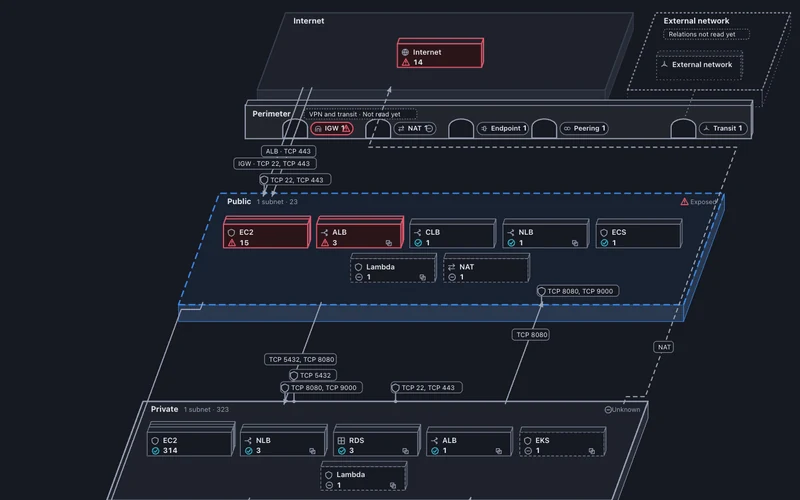This screenshot has width=800, height=500.
Task: Open the NAT node in Public subnet
Action: tap(487, 269)
